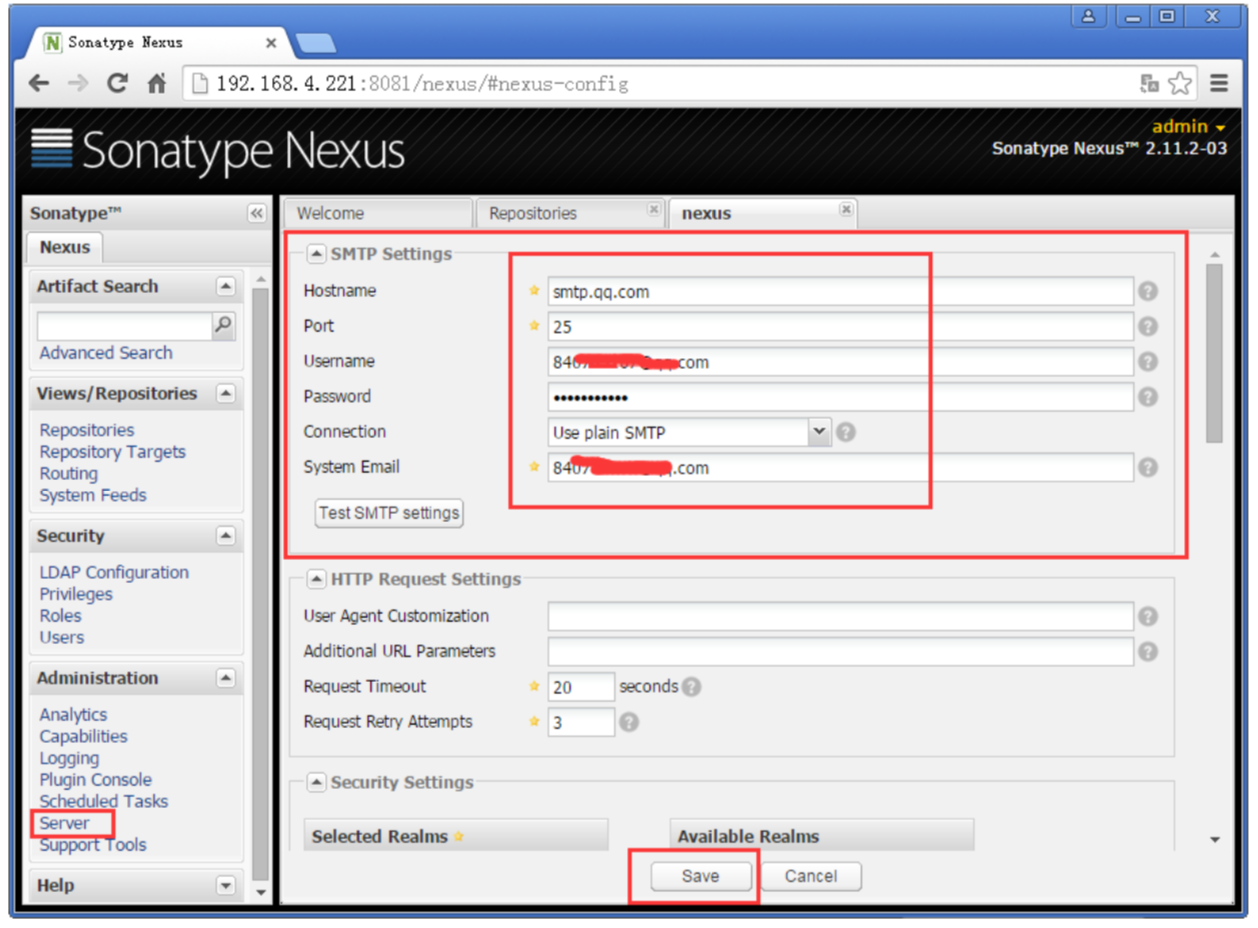Click the browser forward arrow
Image resolution: width=1258 pixels, height=928 pixels.
[x=77, y=84]
